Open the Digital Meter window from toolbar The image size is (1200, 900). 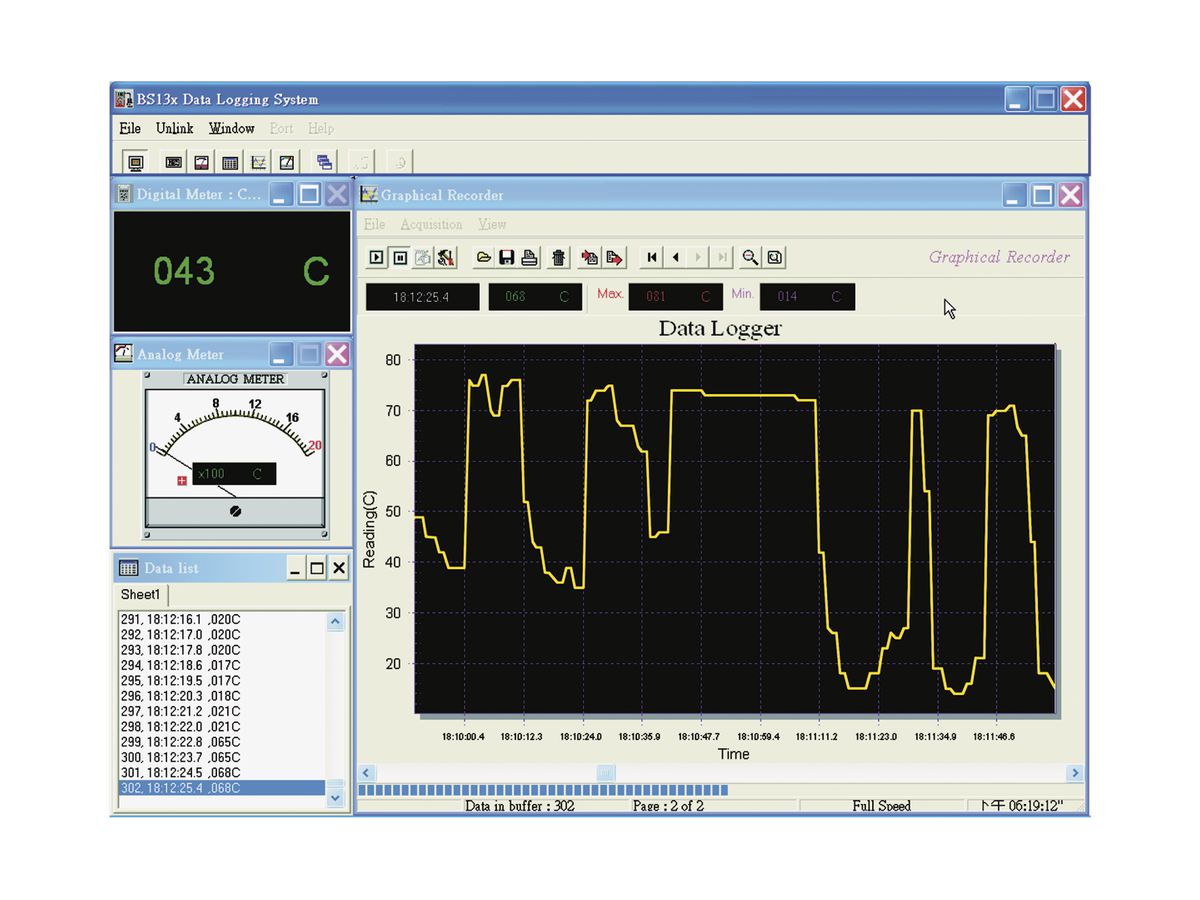click(x=173, y=162)
